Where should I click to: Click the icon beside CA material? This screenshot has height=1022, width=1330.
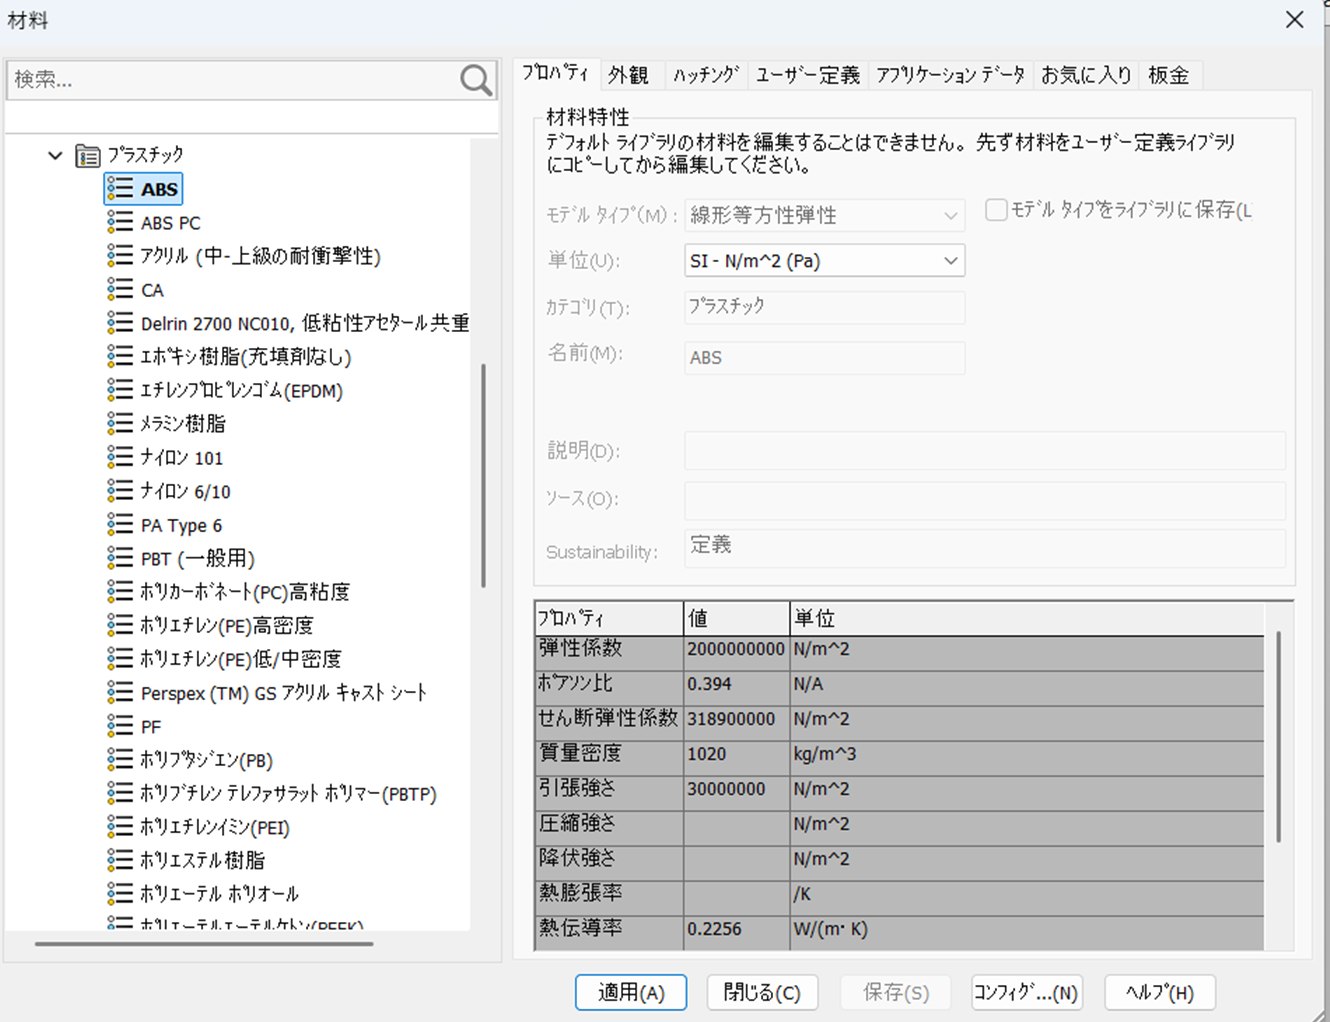[120, 289]
